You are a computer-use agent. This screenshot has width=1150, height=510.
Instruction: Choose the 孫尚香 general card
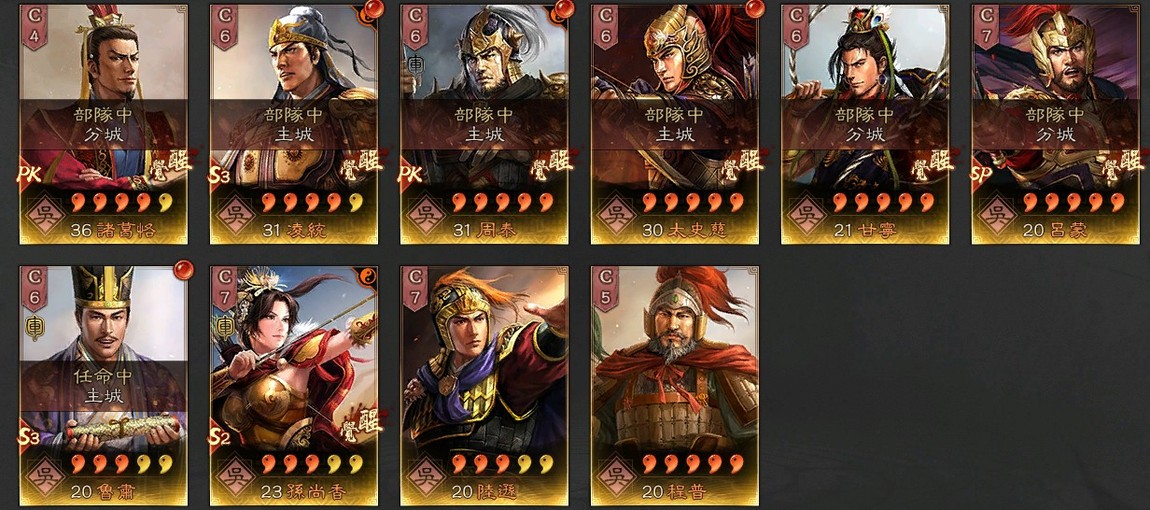click(294, 385)
